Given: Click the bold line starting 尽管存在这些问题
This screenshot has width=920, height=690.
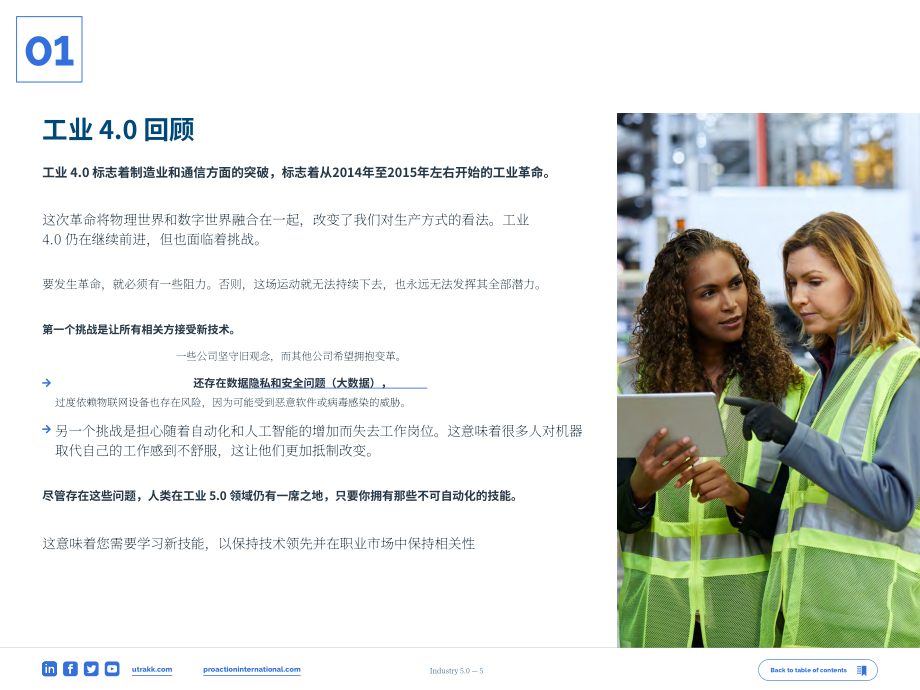Looking at the screenshot, I should (x=280, y=496).
